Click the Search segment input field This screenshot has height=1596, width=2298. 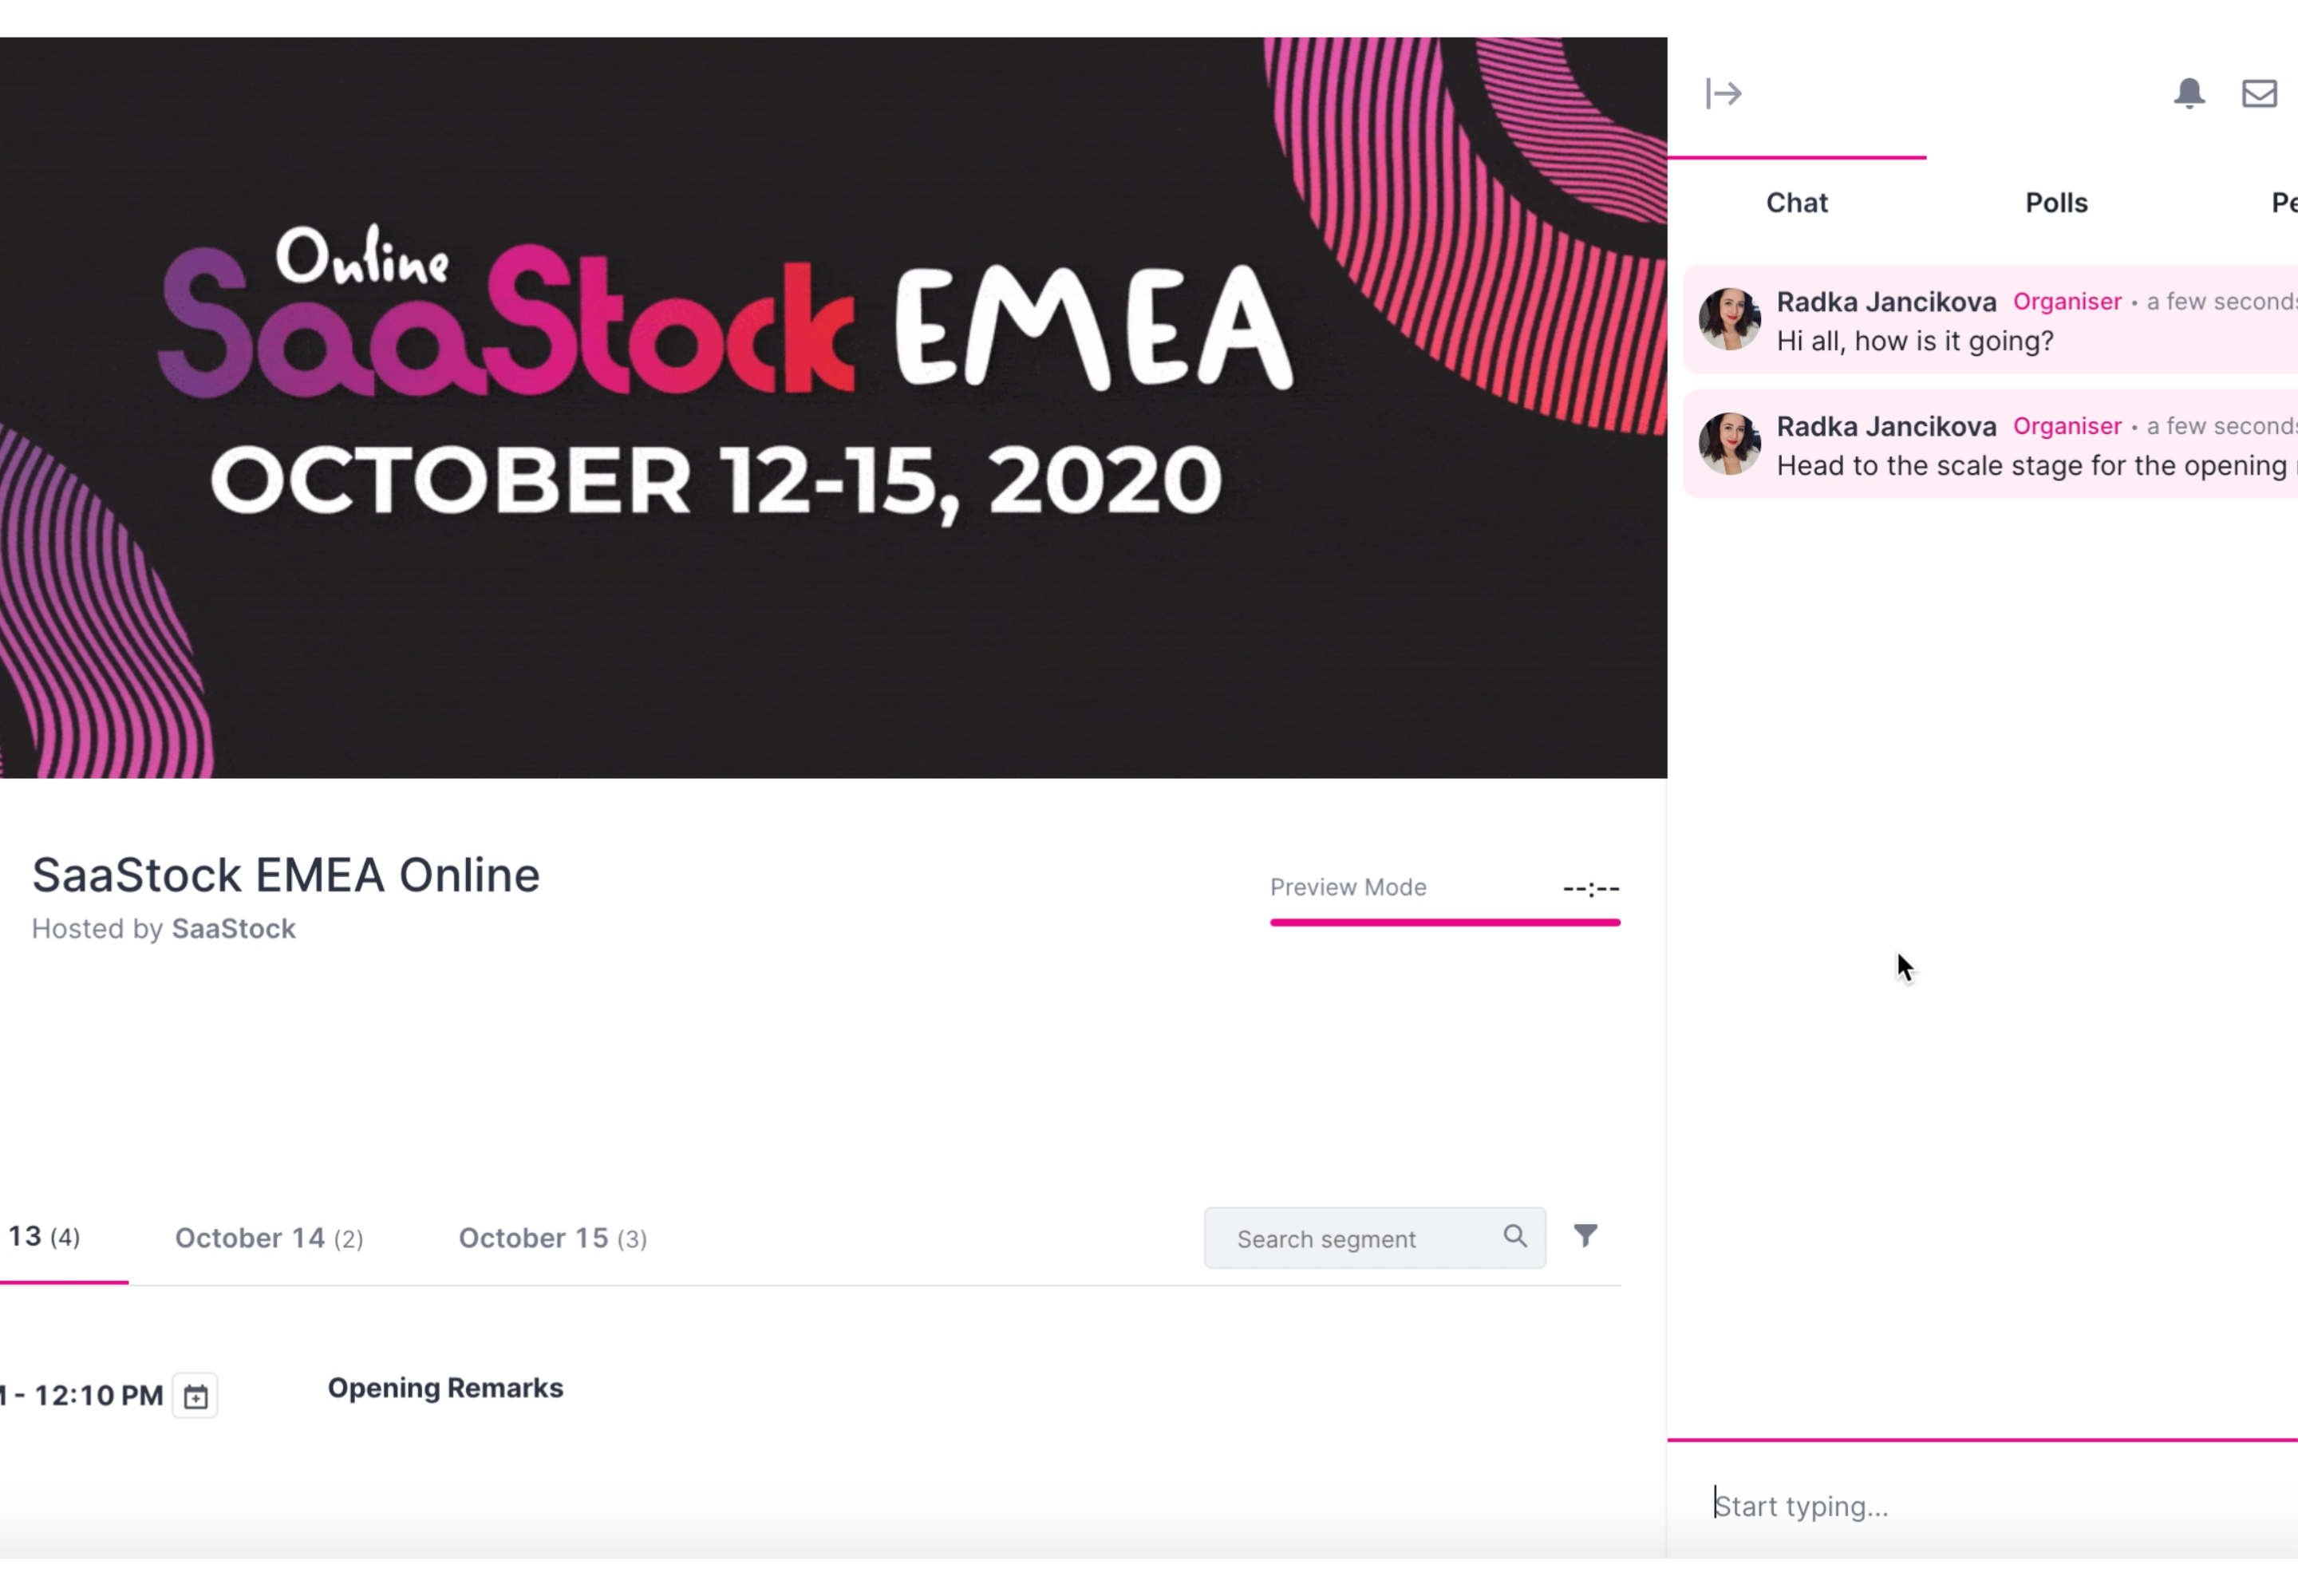tap(1375, 1238)
